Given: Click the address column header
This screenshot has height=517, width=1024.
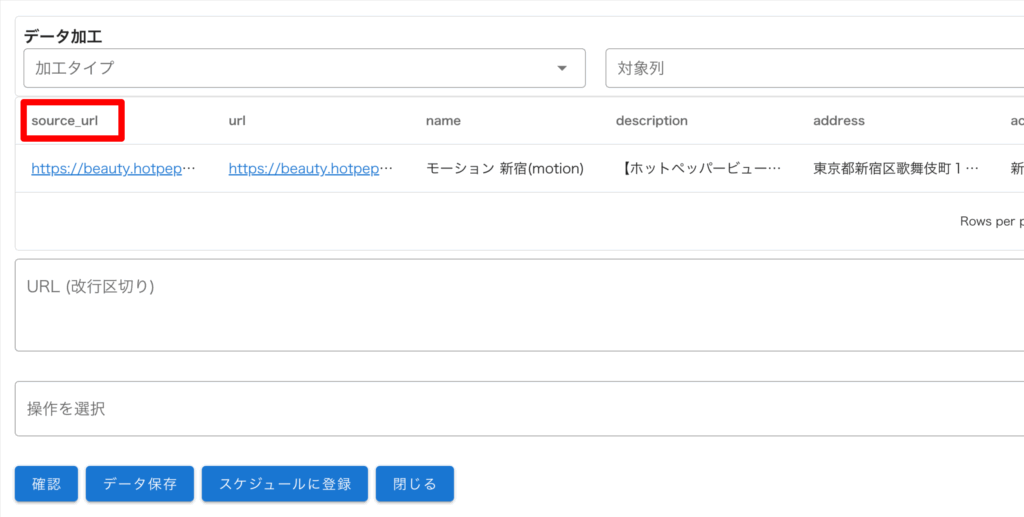Looking at the screenshot, I should click(x=838, y=121).
